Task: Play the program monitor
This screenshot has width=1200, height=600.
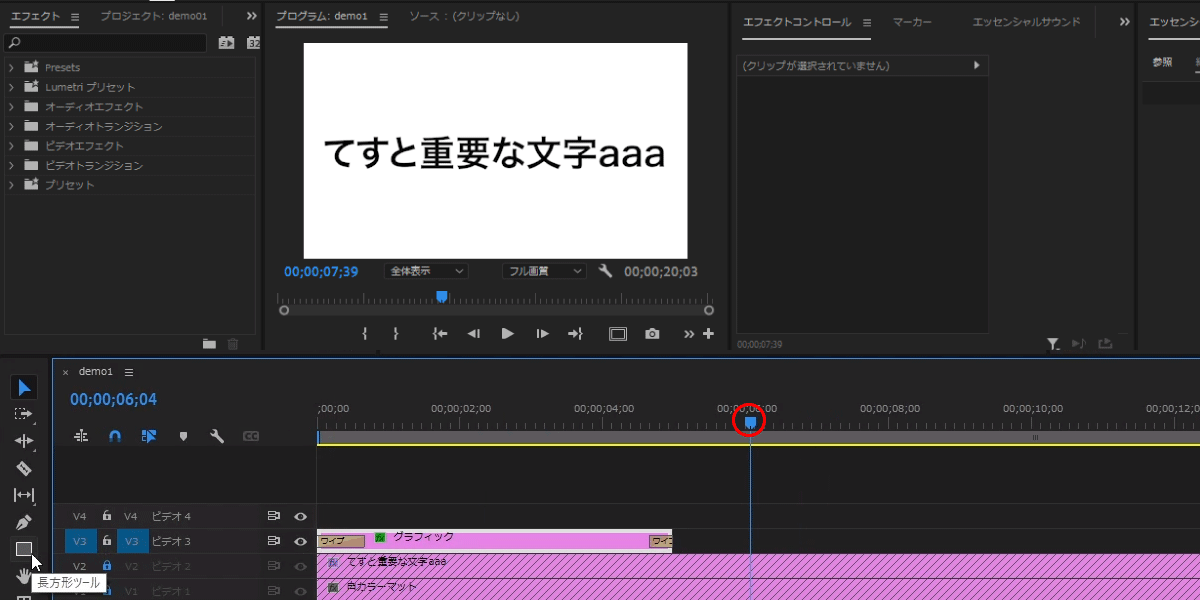Action: [x=508, y=334]
